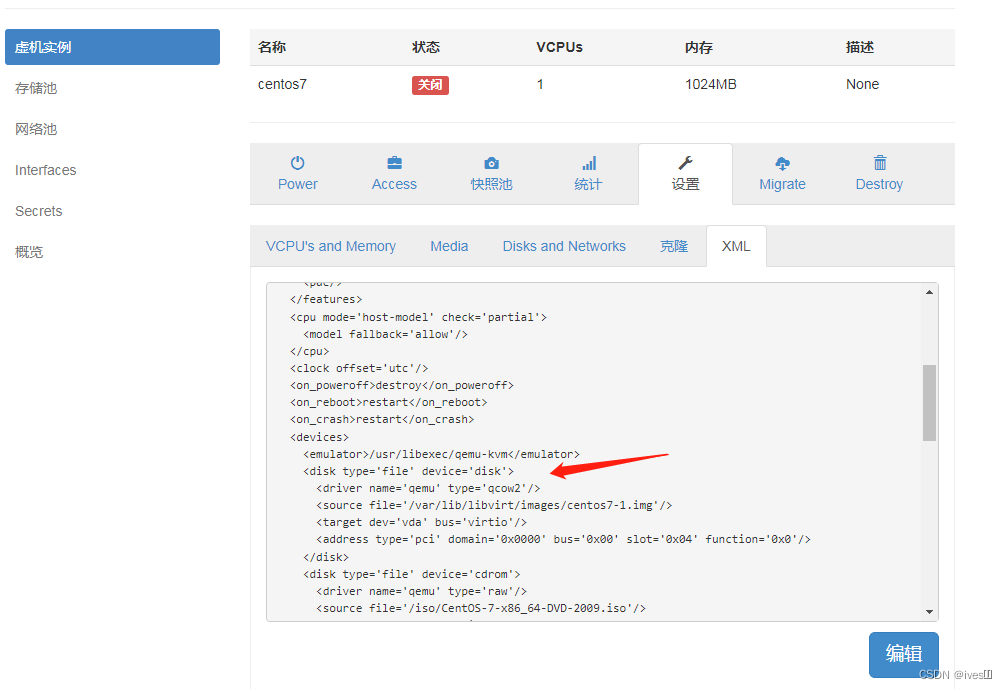Image resolution: width=1007 pixels, height=689 pixels.
Task: Switch to the Media tab
Action: 449,246
